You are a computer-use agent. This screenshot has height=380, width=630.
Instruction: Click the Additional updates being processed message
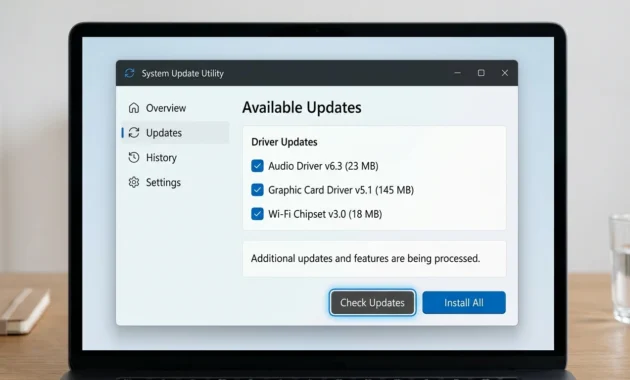tap(366, 258)
